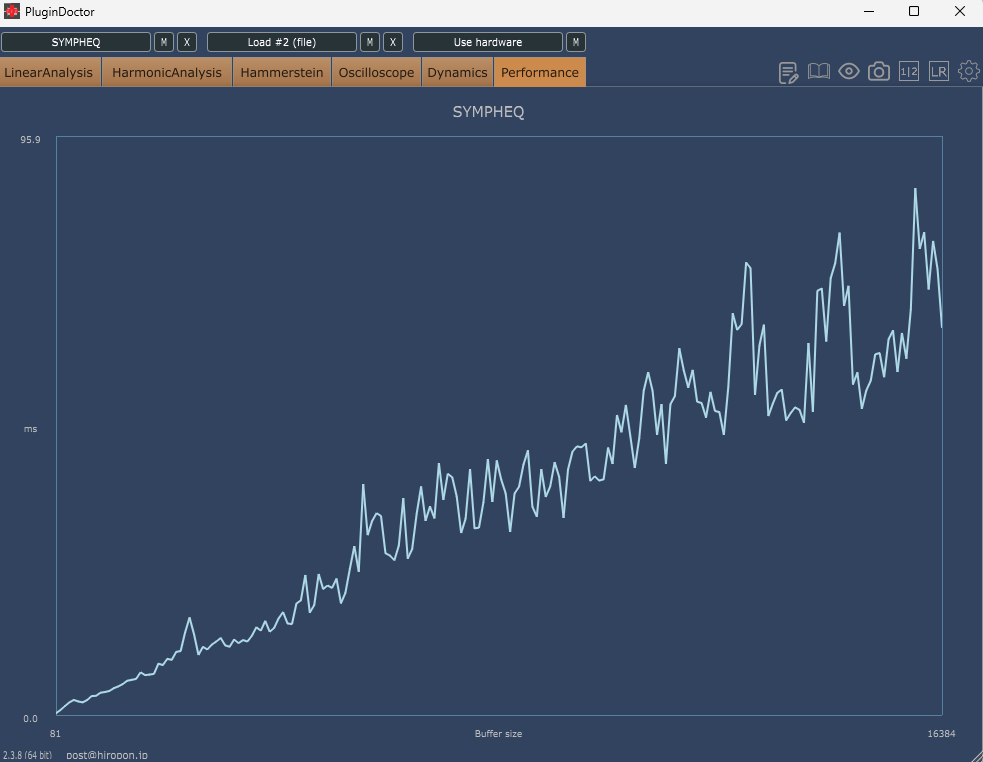
Task: Minimize the PluginDoctor window
Action: (869, 11)
